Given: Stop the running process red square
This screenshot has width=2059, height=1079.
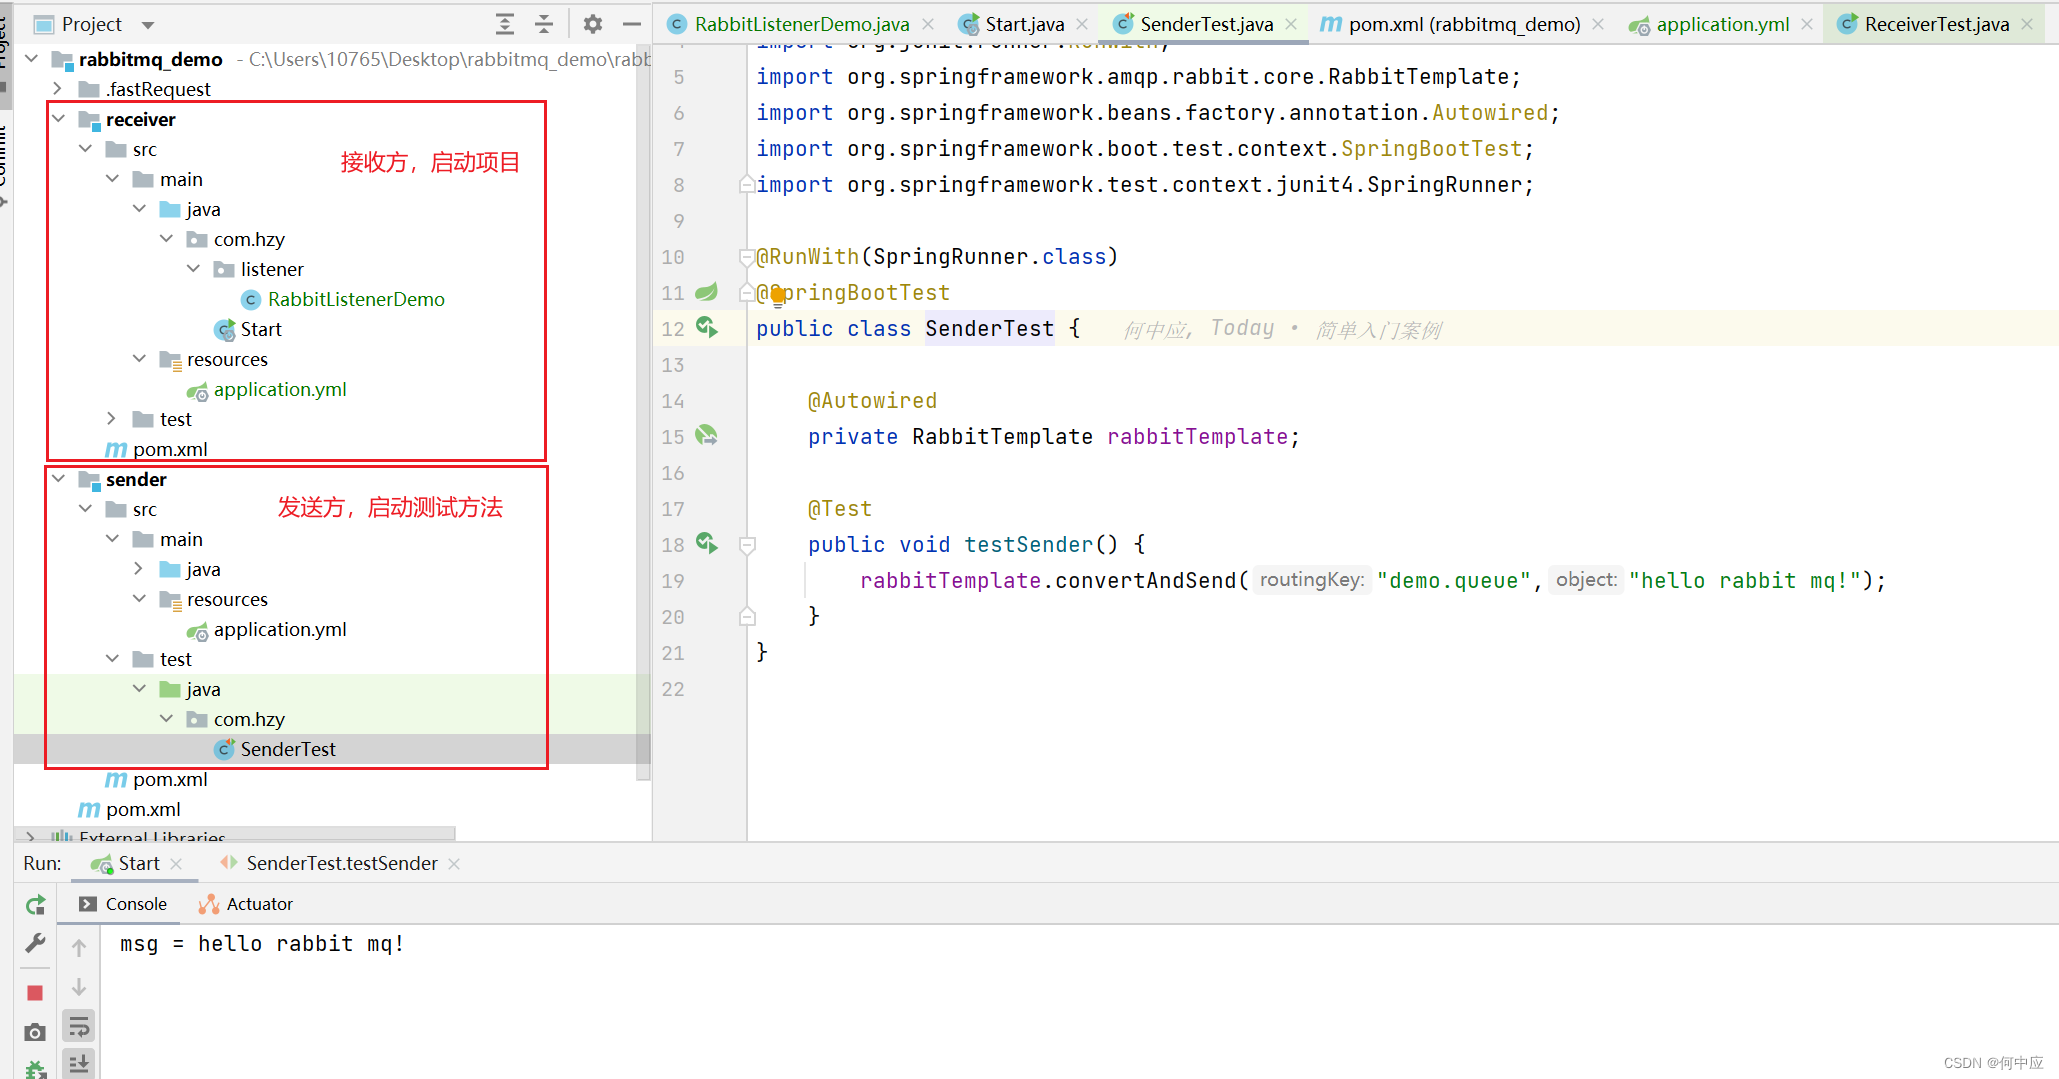Looking at the screenshot, I should [x=35, y=993].
